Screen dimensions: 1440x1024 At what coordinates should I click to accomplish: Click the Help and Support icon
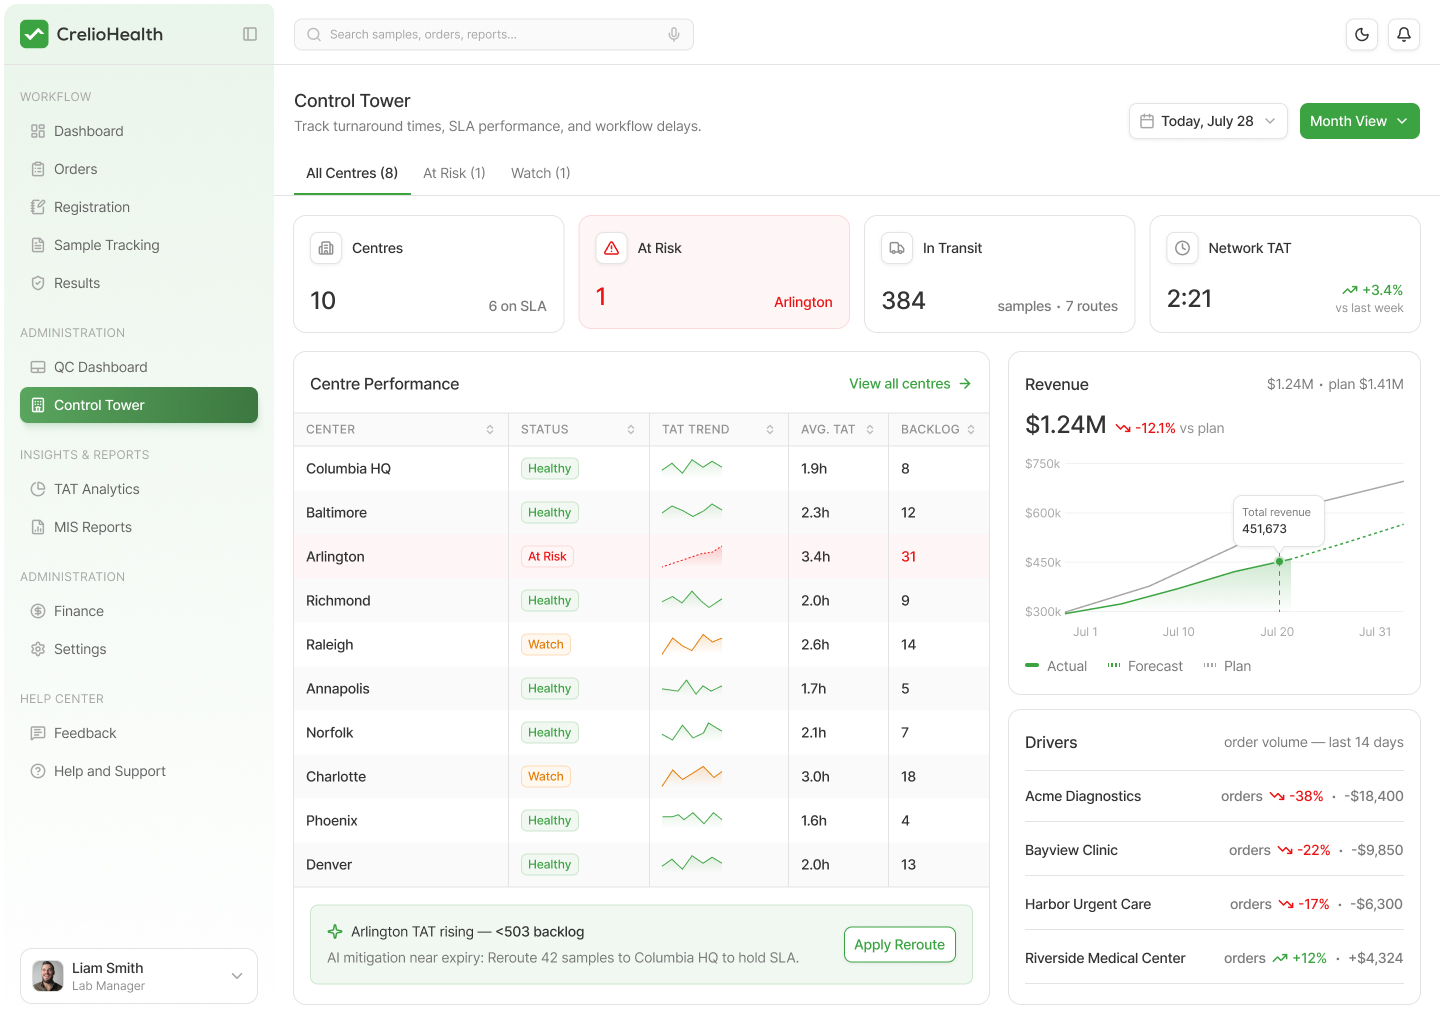(38, 771)
